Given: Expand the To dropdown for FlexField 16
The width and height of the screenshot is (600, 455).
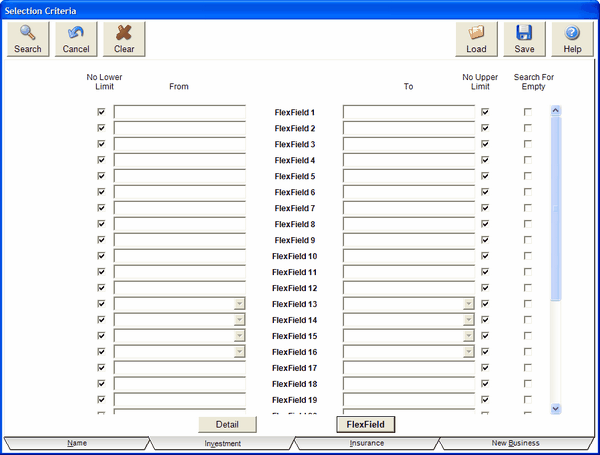Looking at the screenshot, I should [468, 352].
